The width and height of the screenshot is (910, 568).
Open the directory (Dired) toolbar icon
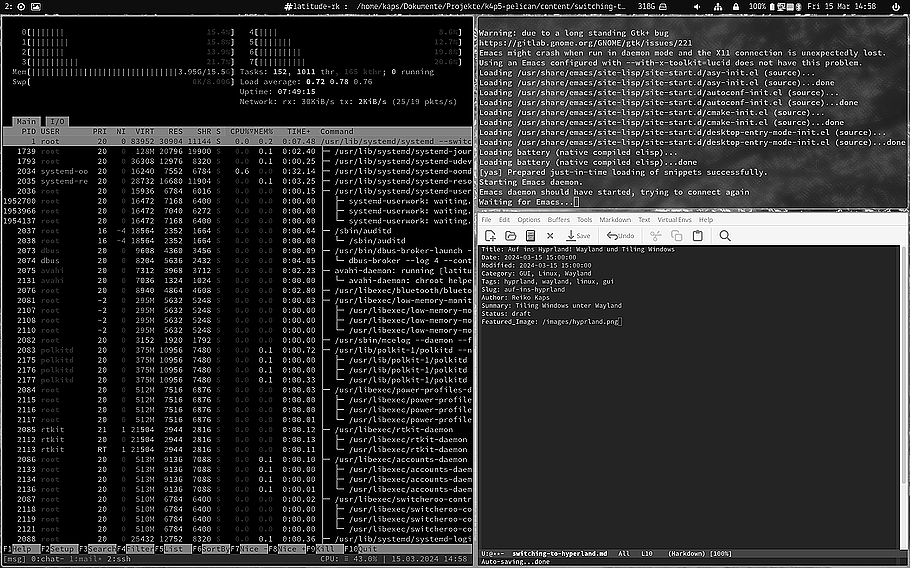[531, 235]
